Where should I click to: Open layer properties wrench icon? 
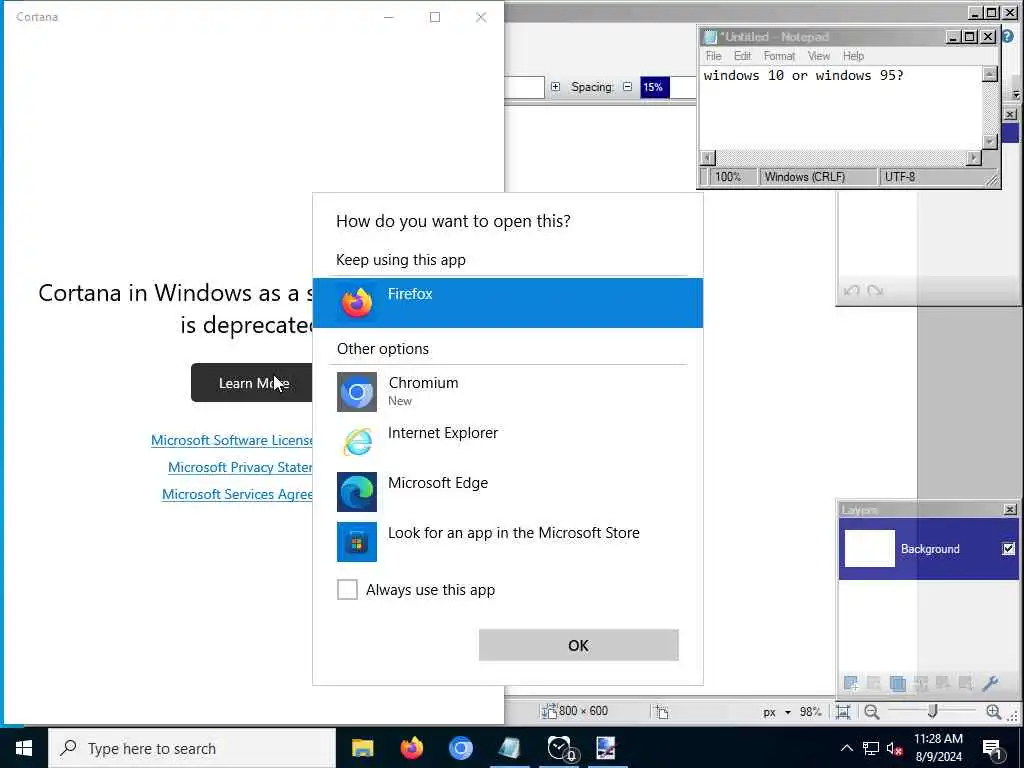point(990,684)
